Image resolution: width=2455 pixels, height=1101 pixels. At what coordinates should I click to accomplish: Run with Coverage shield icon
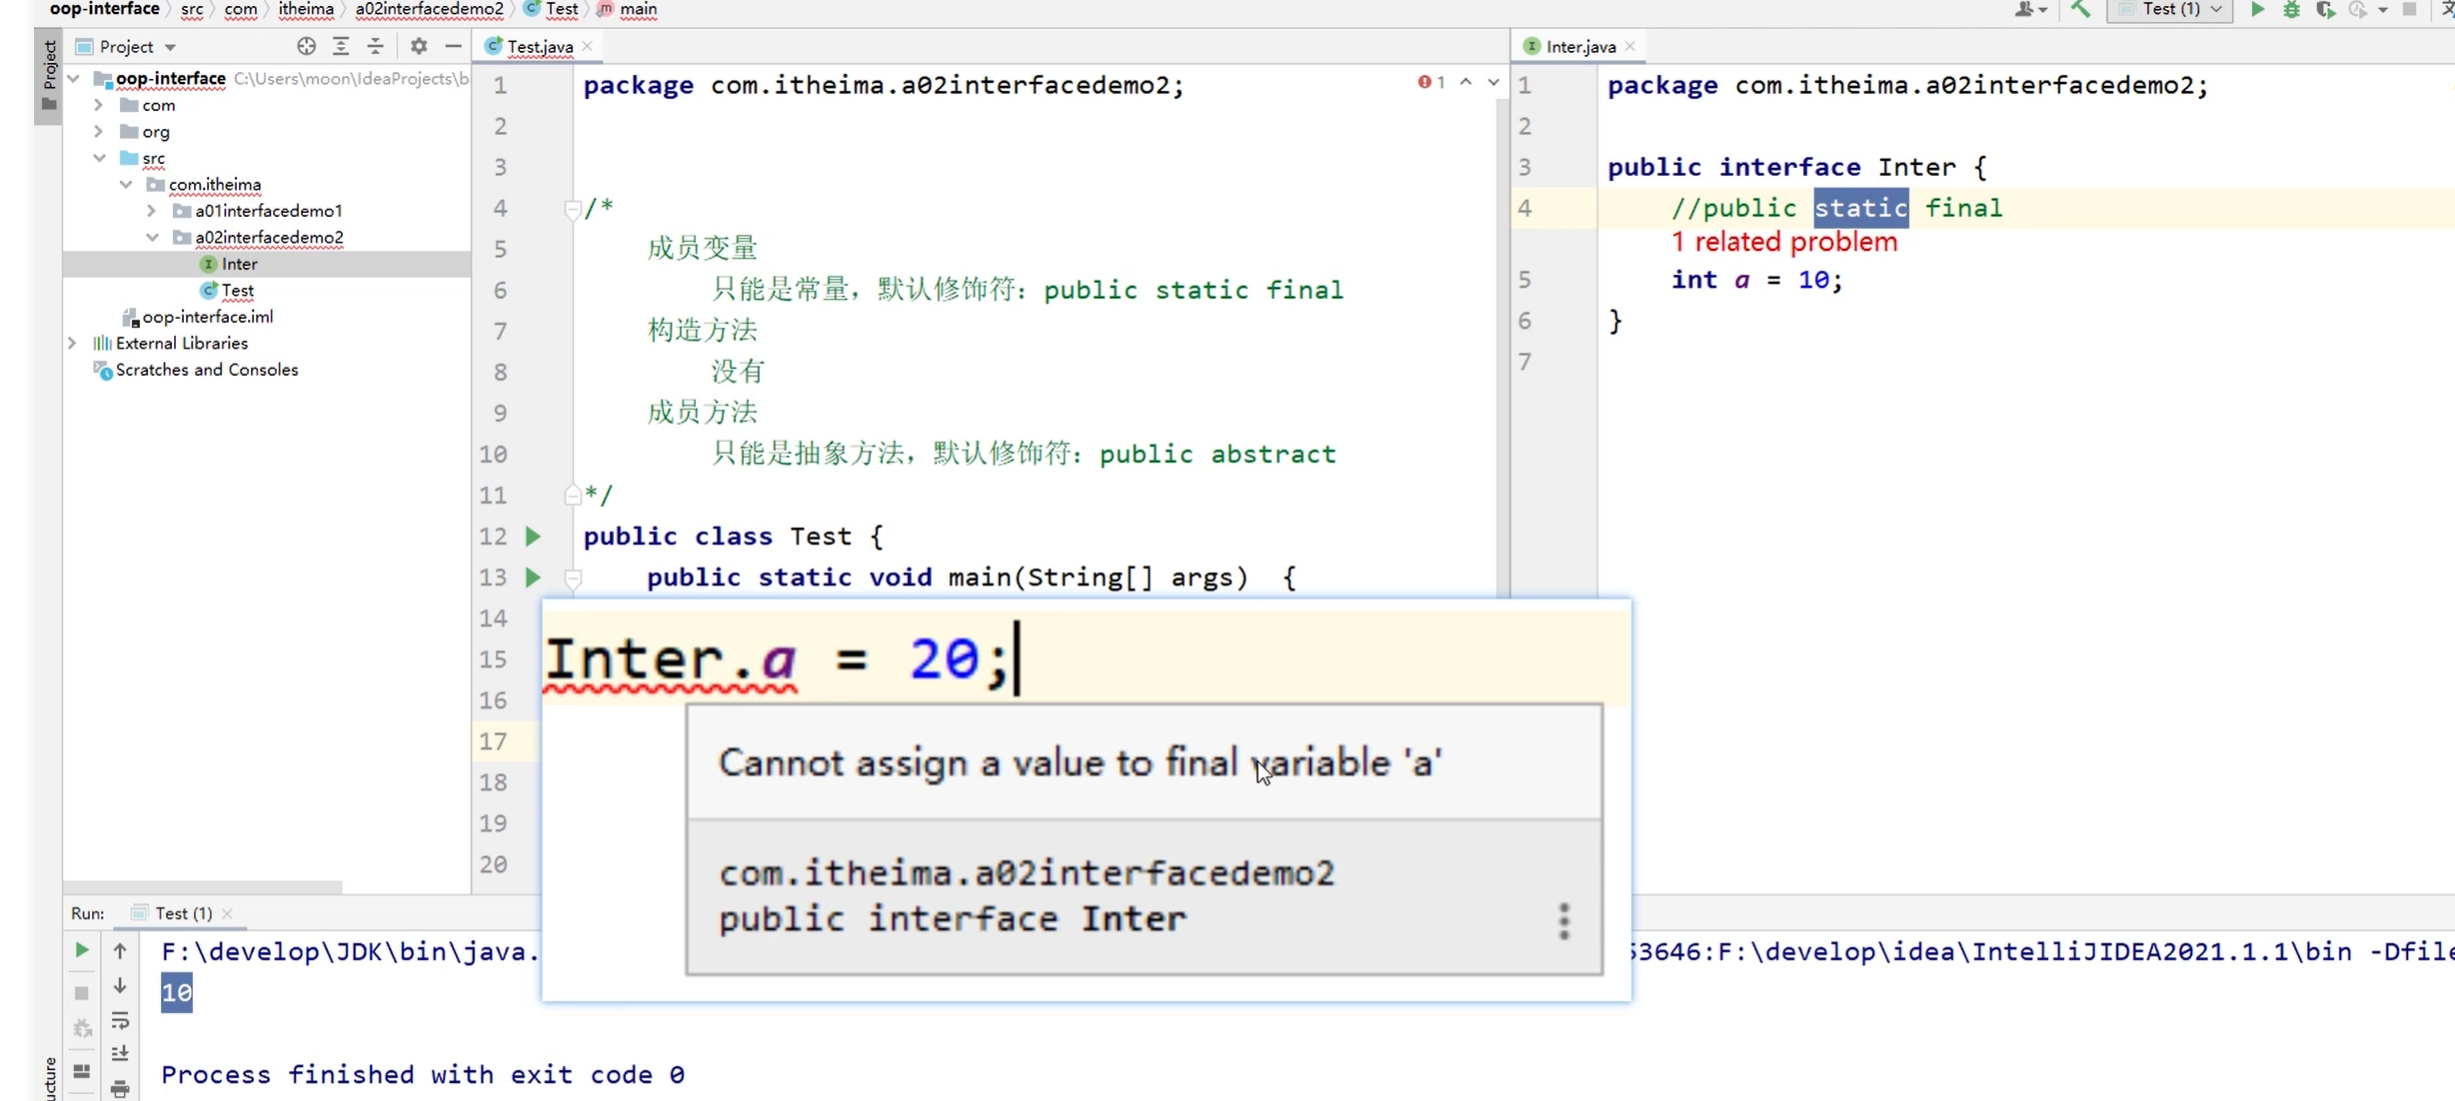(x=2325, y=10)
